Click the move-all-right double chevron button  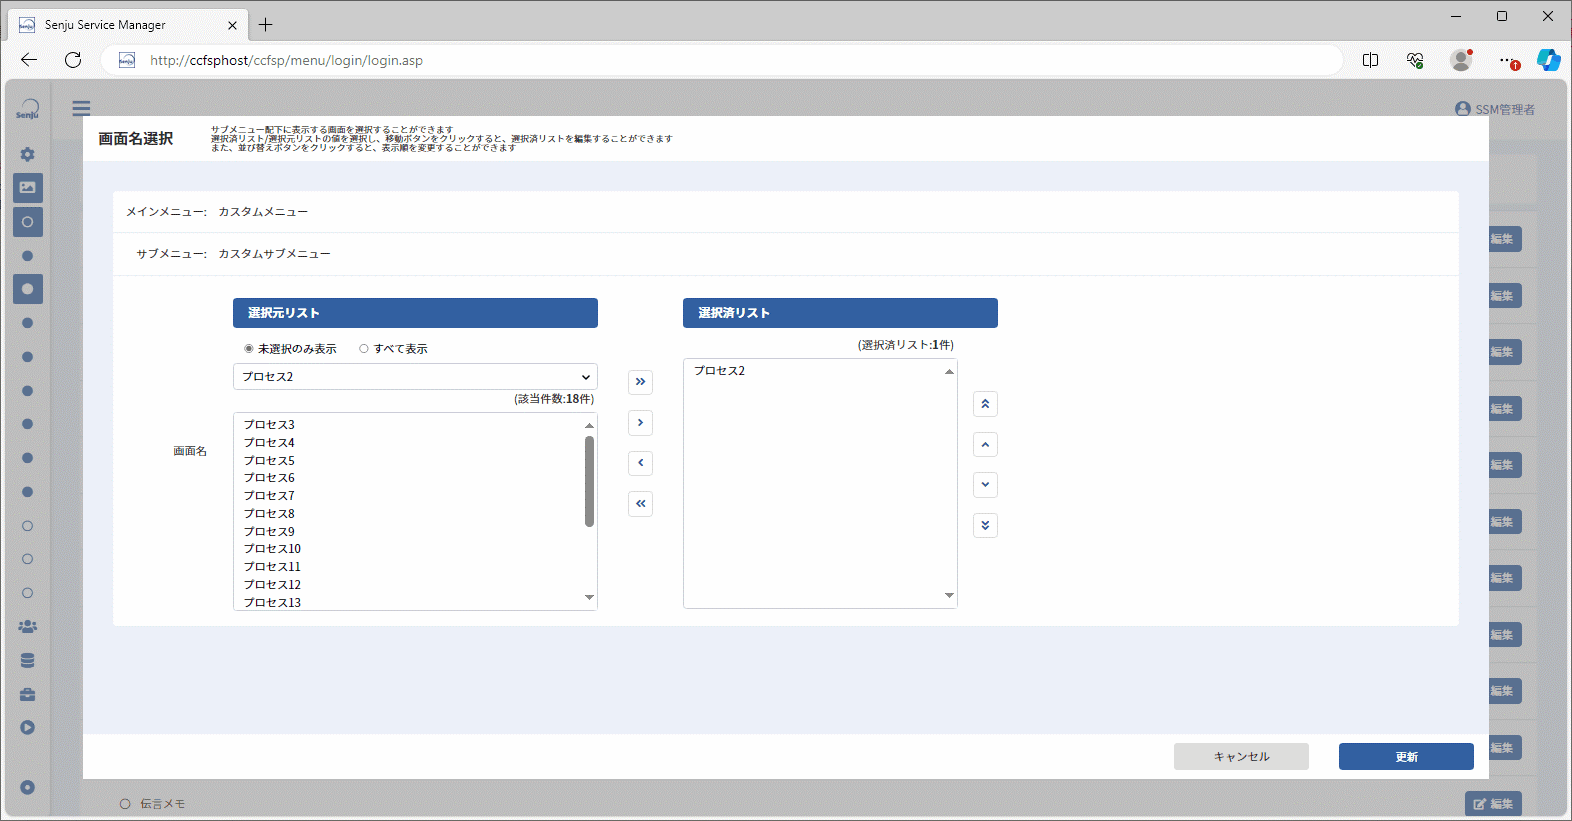(x=640, y=382)
